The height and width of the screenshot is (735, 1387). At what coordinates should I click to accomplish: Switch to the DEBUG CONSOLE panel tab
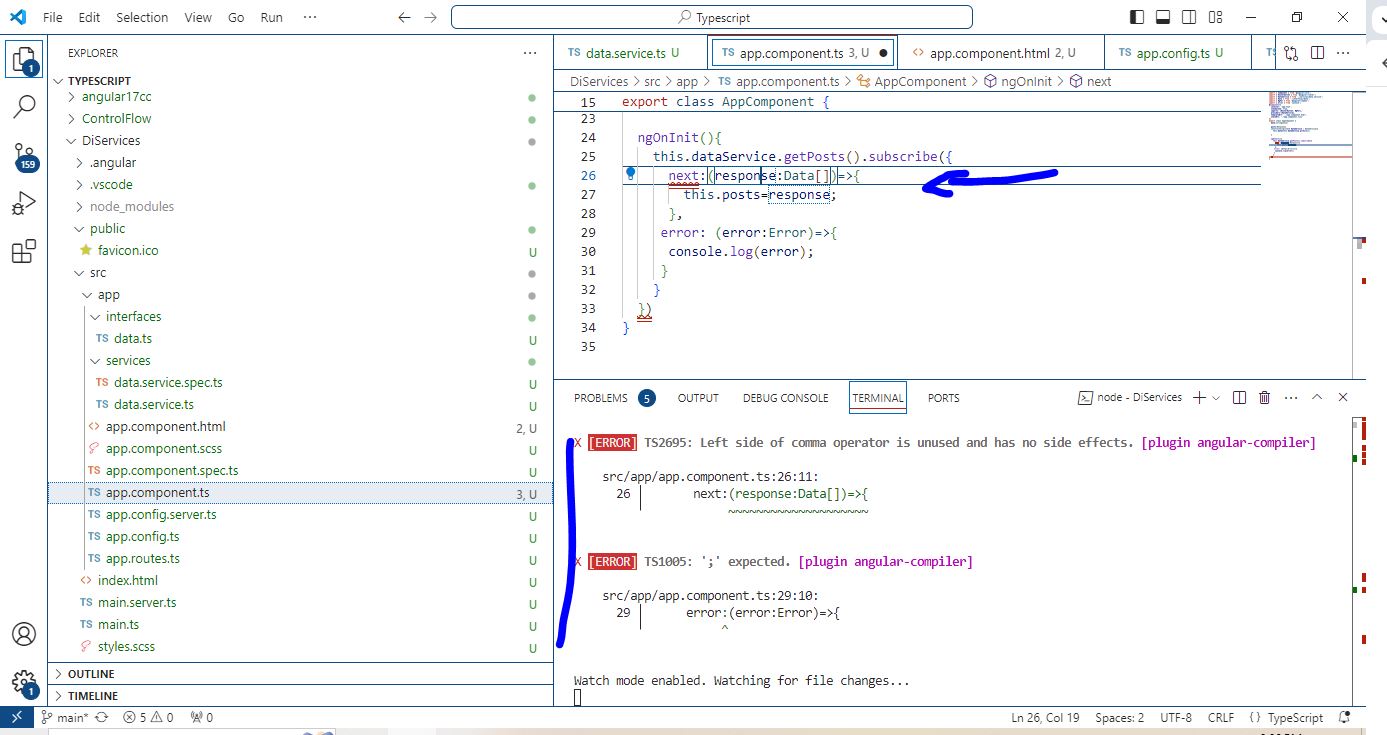(x=785, y=397)
